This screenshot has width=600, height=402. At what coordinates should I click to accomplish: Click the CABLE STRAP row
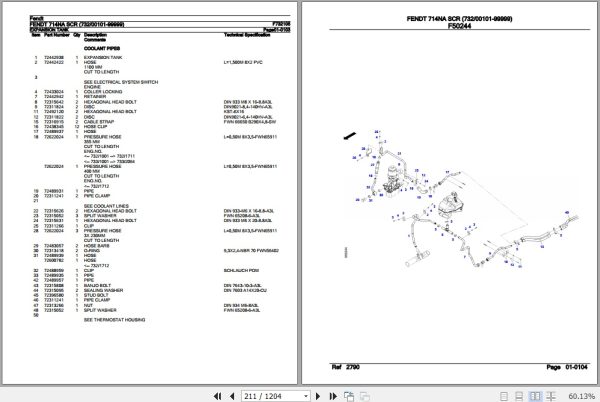pos(153,122)
